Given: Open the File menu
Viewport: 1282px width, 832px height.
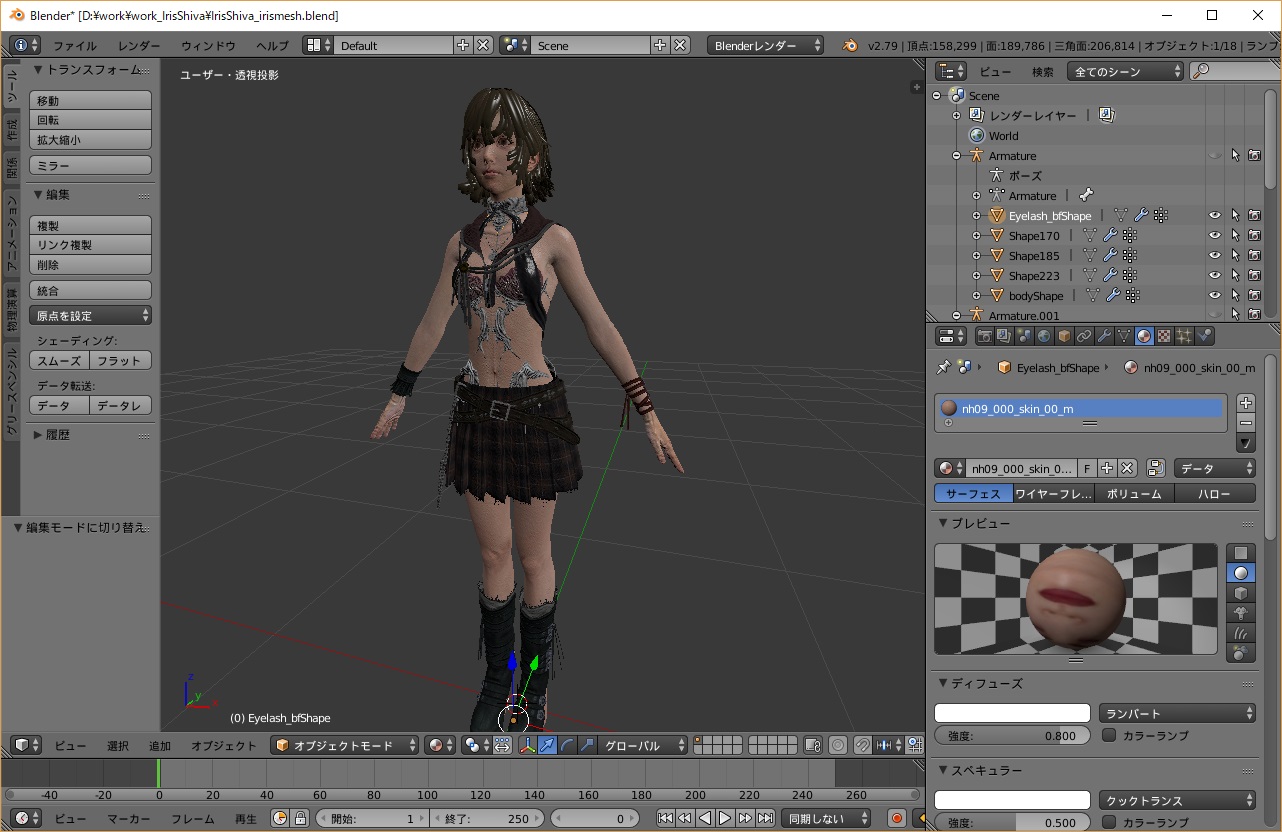Looking at the screenshot, I should pyautogui.click(x=75, y=45).
